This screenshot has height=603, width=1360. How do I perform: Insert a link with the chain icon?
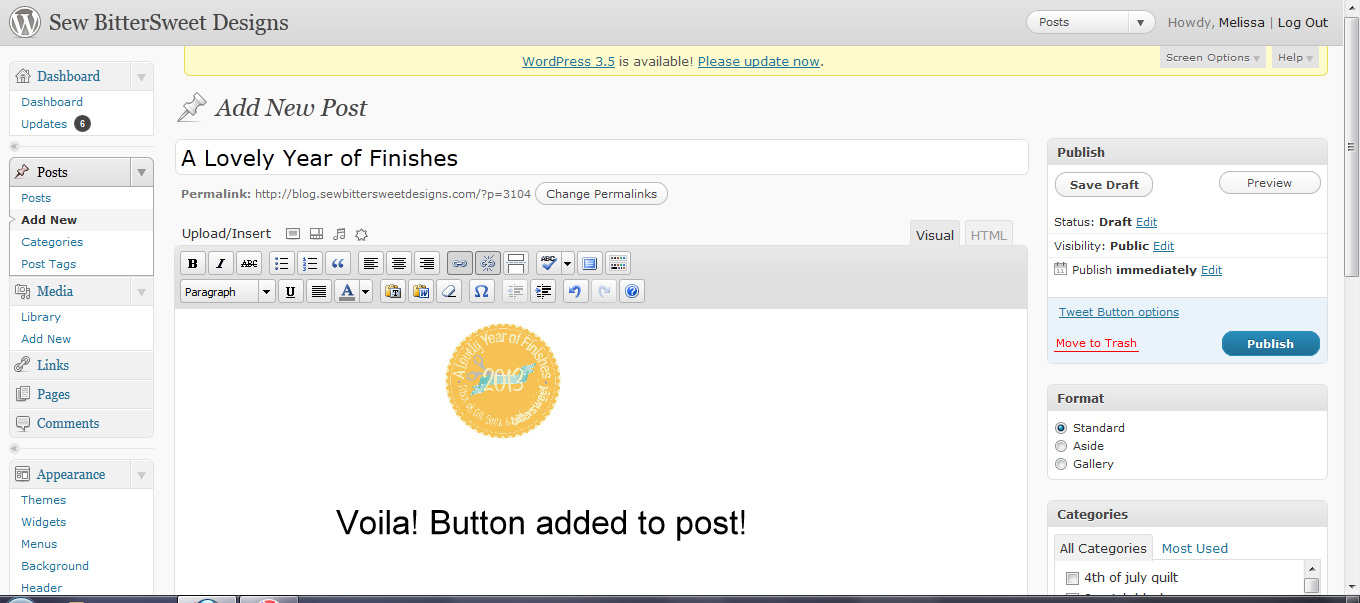[460, 264]
